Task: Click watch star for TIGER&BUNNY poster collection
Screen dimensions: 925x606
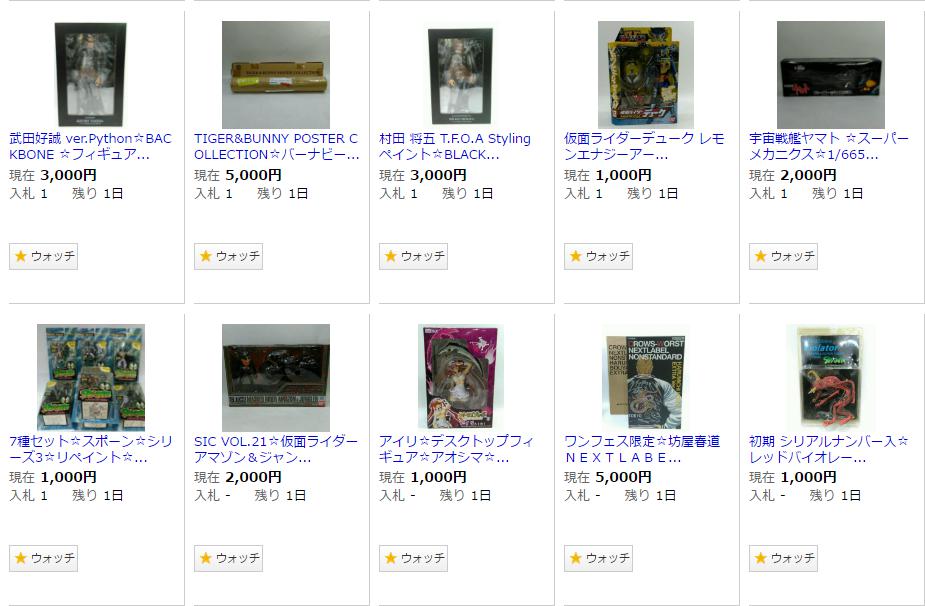Action: coord(228,256)
